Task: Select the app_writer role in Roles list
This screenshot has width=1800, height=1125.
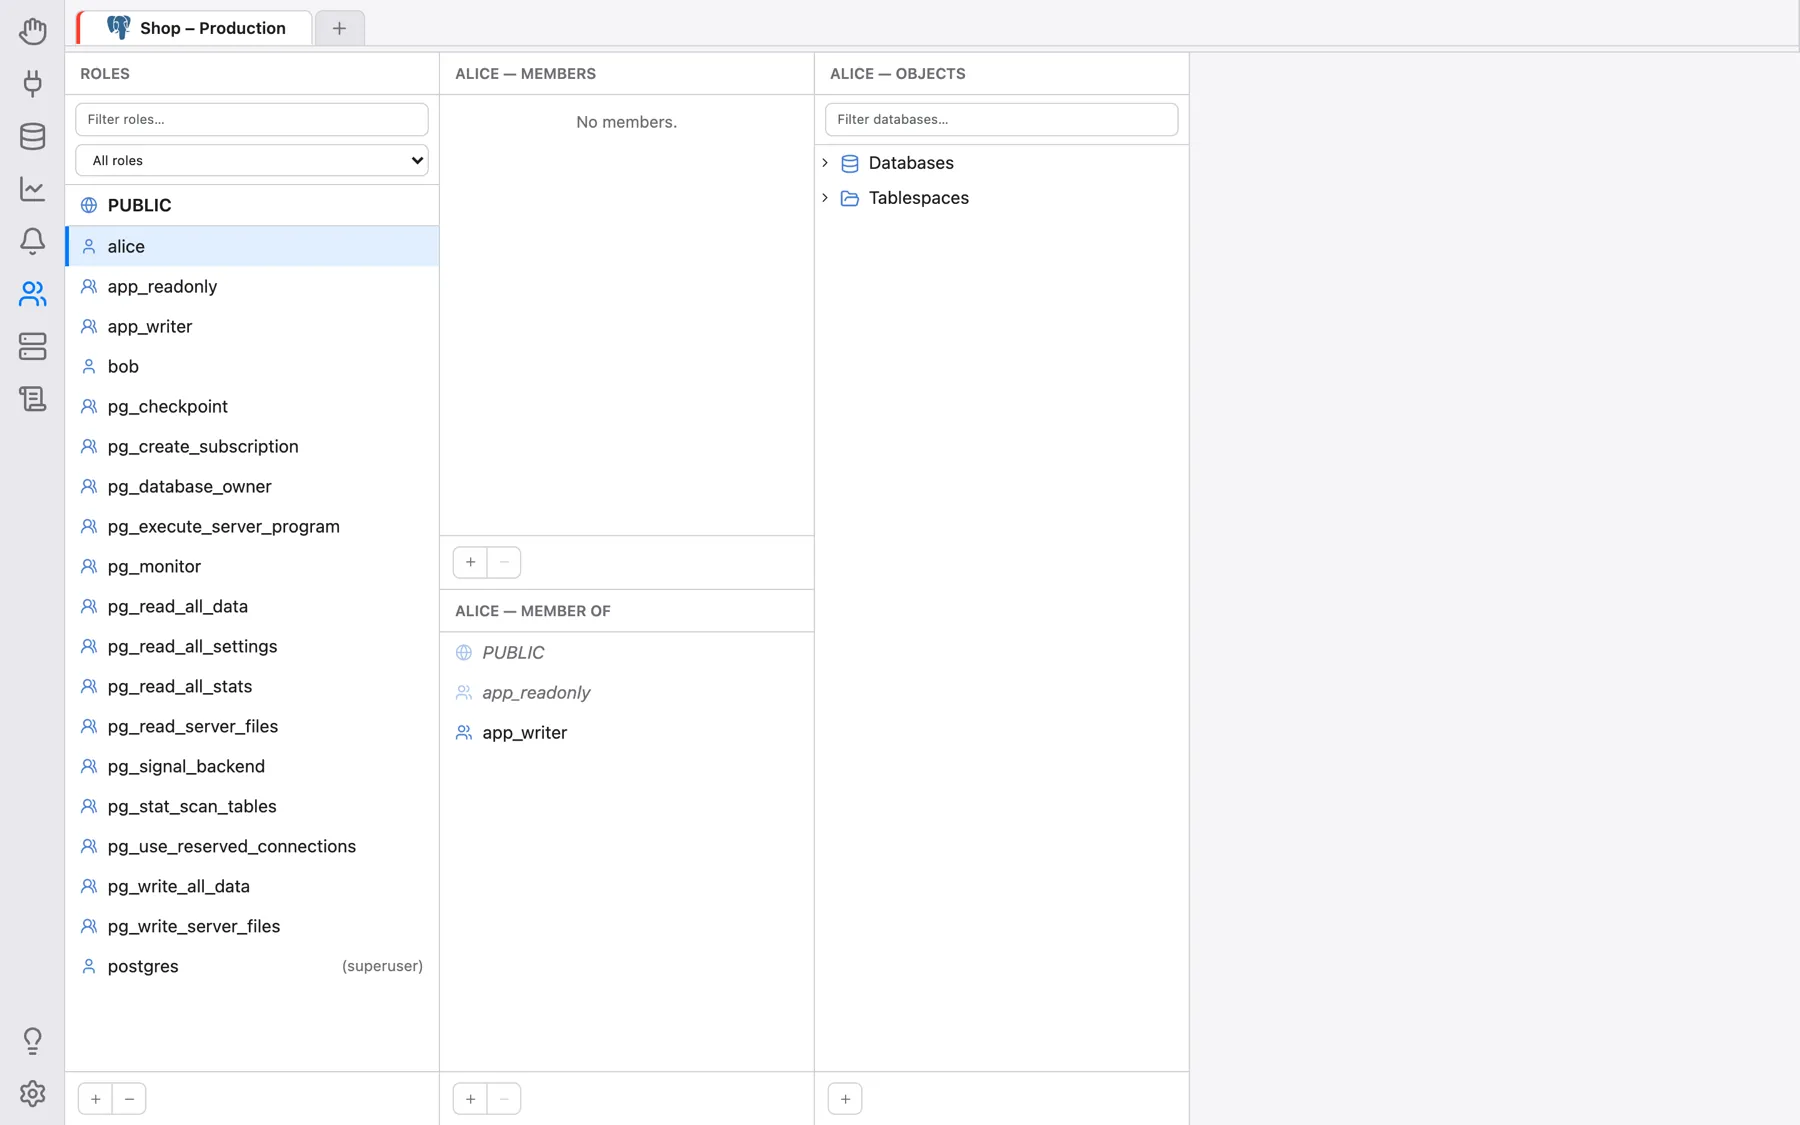Action: (x=252, y=326)
